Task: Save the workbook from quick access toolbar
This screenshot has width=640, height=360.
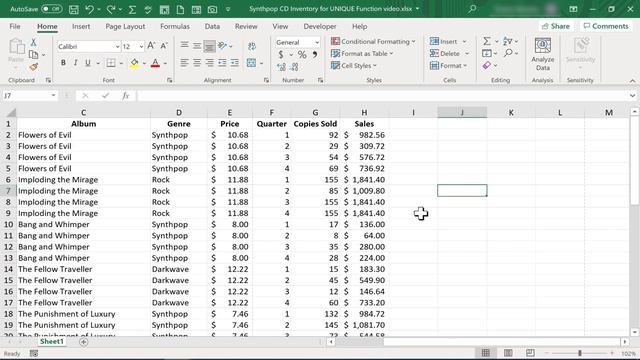Action: click(x=73, y=9)
